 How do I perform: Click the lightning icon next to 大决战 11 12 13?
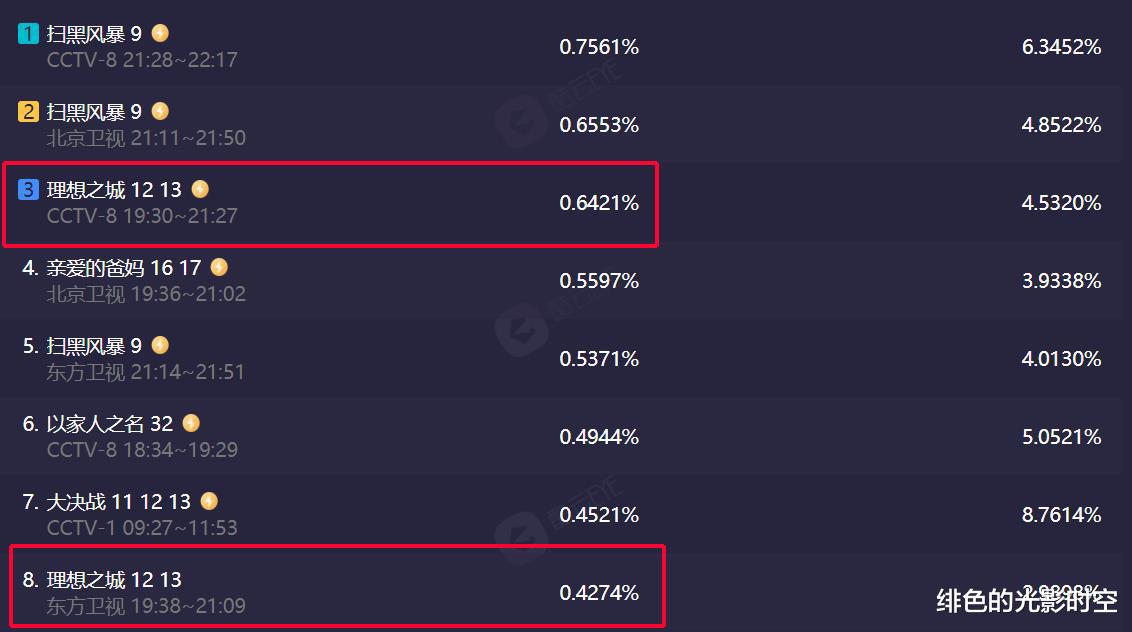coord(209,501)
